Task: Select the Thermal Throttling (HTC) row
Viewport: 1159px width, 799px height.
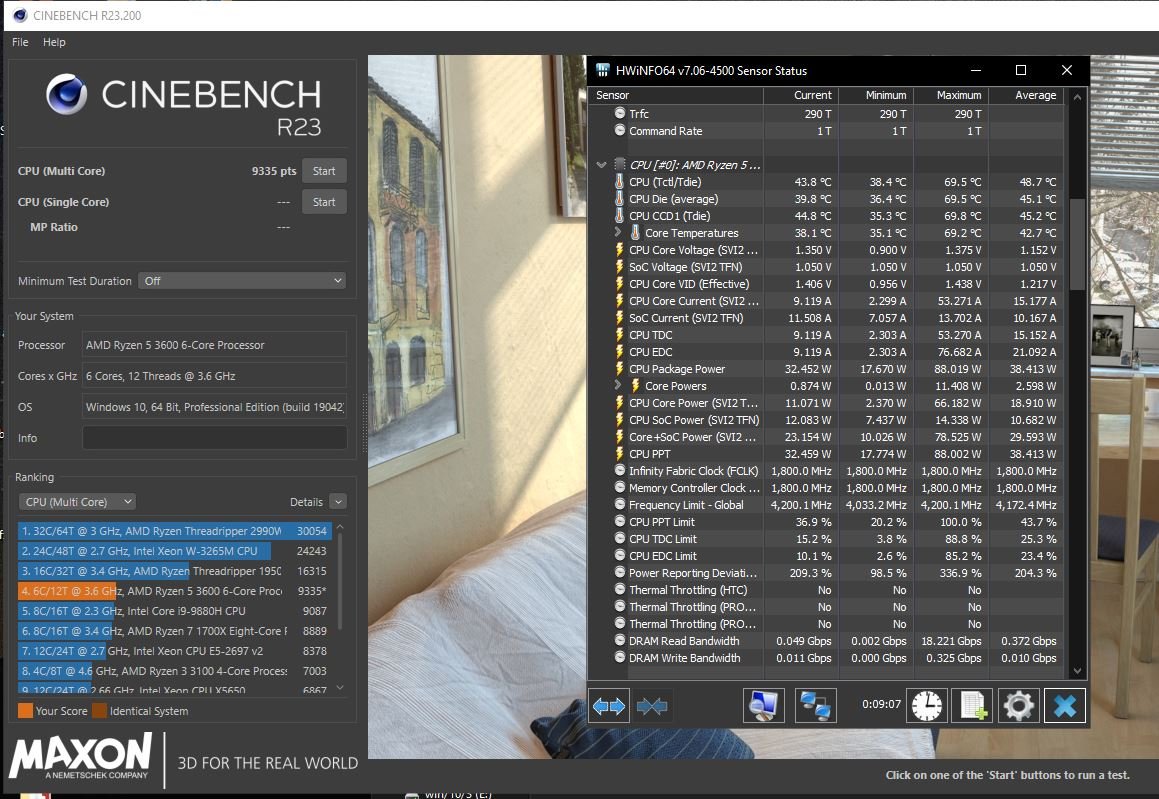Action: pos(826,590)
